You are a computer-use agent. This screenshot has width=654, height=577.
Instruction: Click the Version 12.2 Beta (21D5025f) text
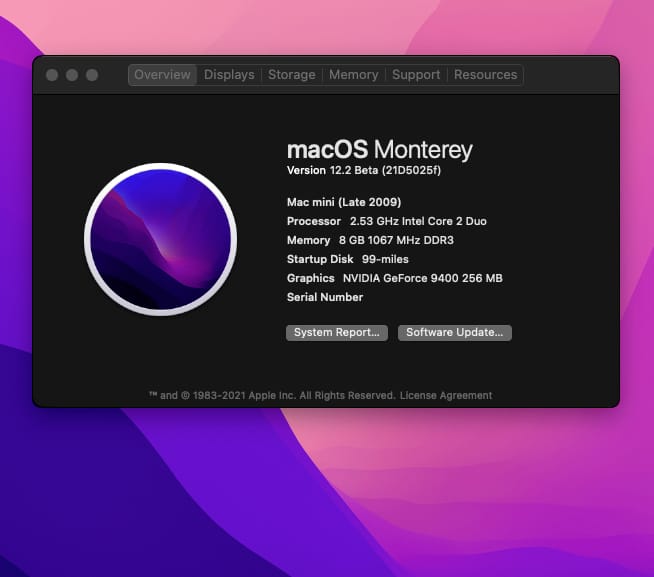(364, 170)
